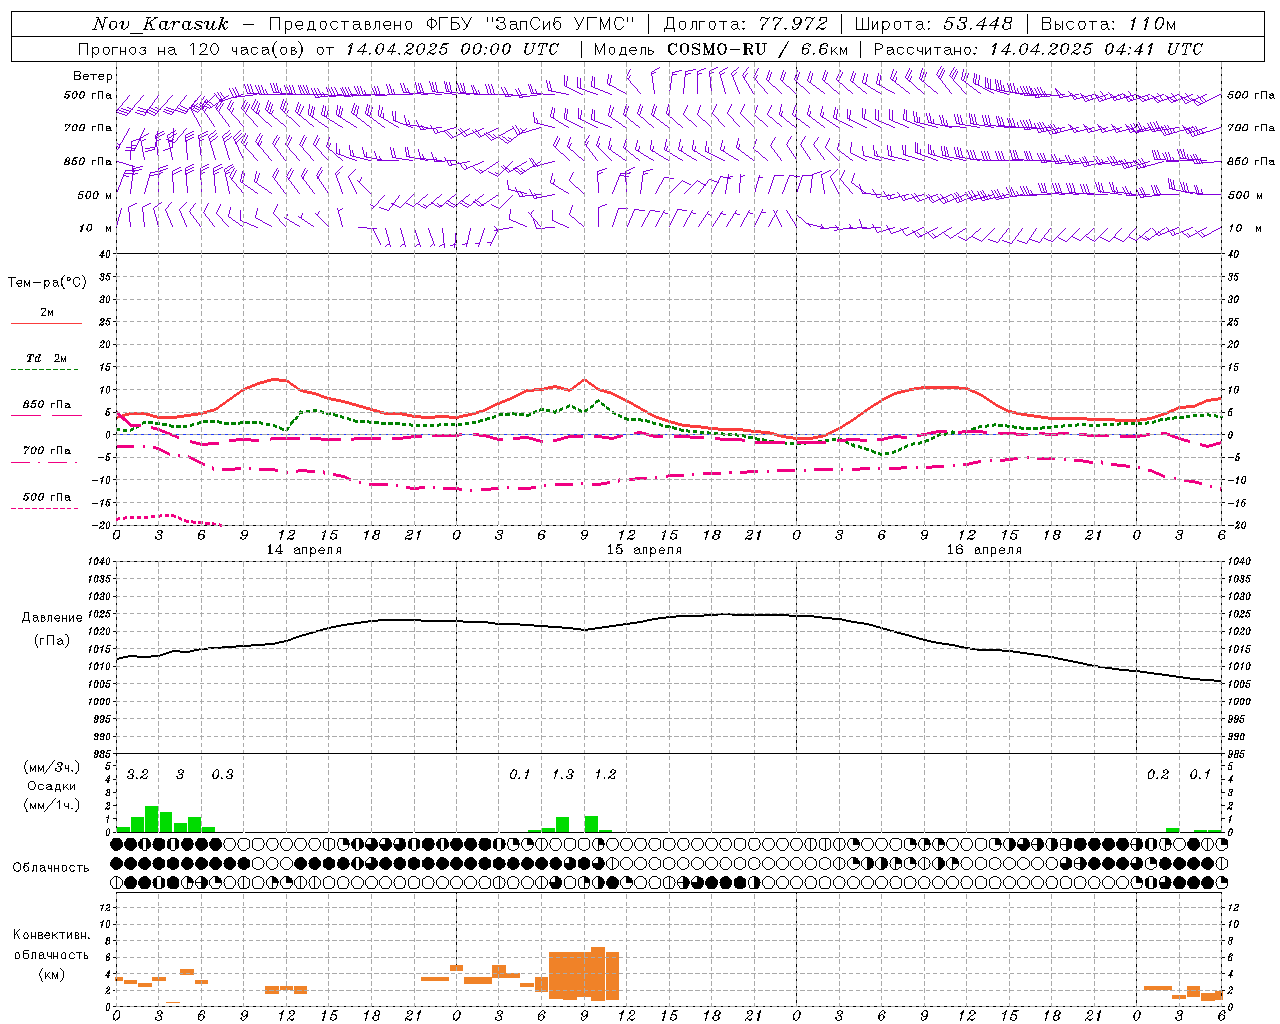This screenshot has width=1280, height=1024.
Task: Click the '14 апреля' date label
Action: click(x=304, y=550)
